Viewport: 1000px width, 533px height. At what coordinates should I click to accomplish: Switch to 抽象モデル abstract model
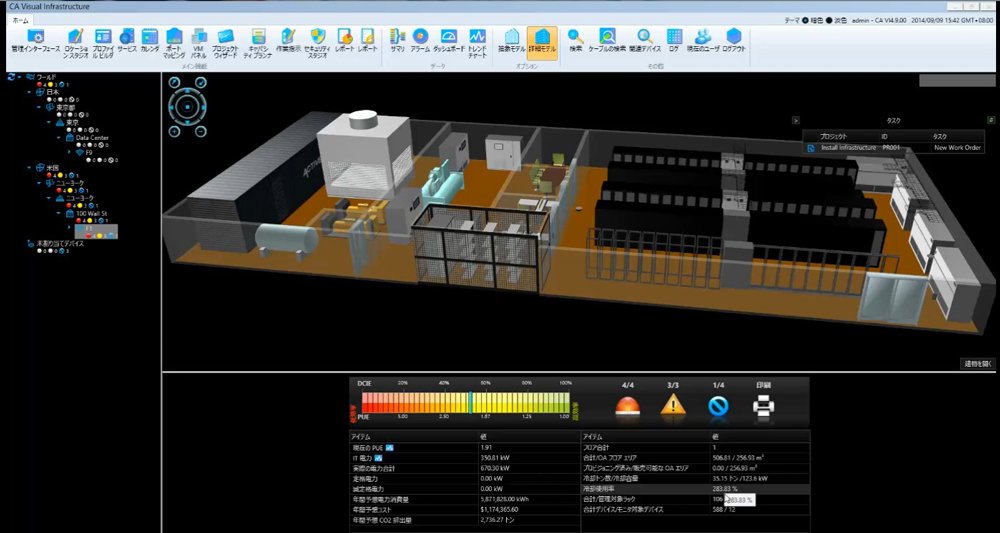click(x=511, y=40)
